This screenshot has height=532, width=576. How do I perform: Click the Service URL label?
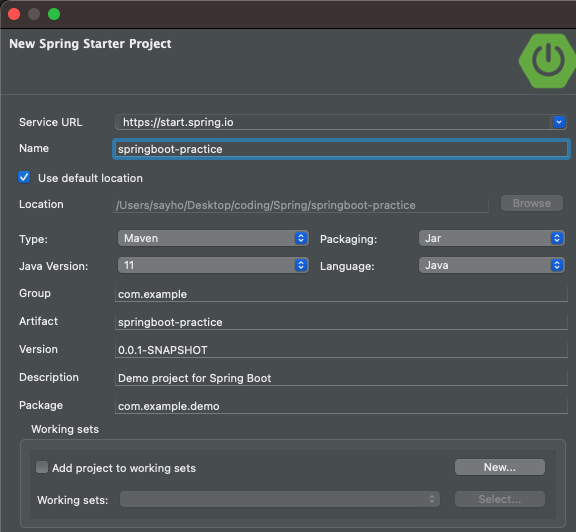(x=51, y=122)
